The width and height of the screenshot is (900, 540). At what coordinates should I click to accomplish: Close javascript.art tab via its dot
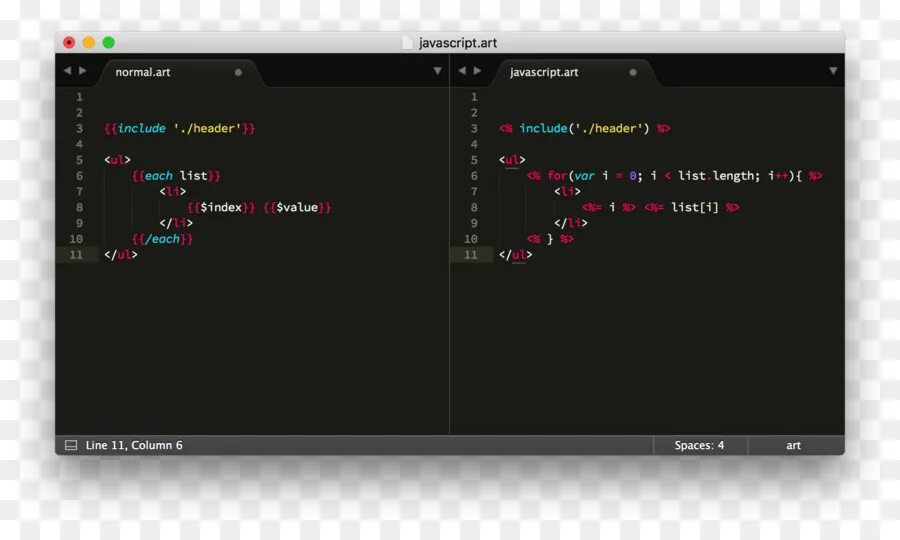(x=633, y=72)
